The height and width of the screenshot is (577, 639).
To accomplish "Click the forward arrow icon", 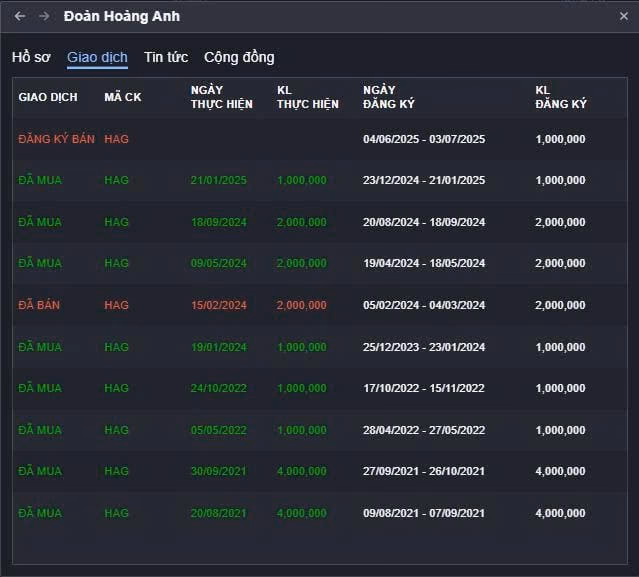I will pyautogui.click(x=44, y=16).
